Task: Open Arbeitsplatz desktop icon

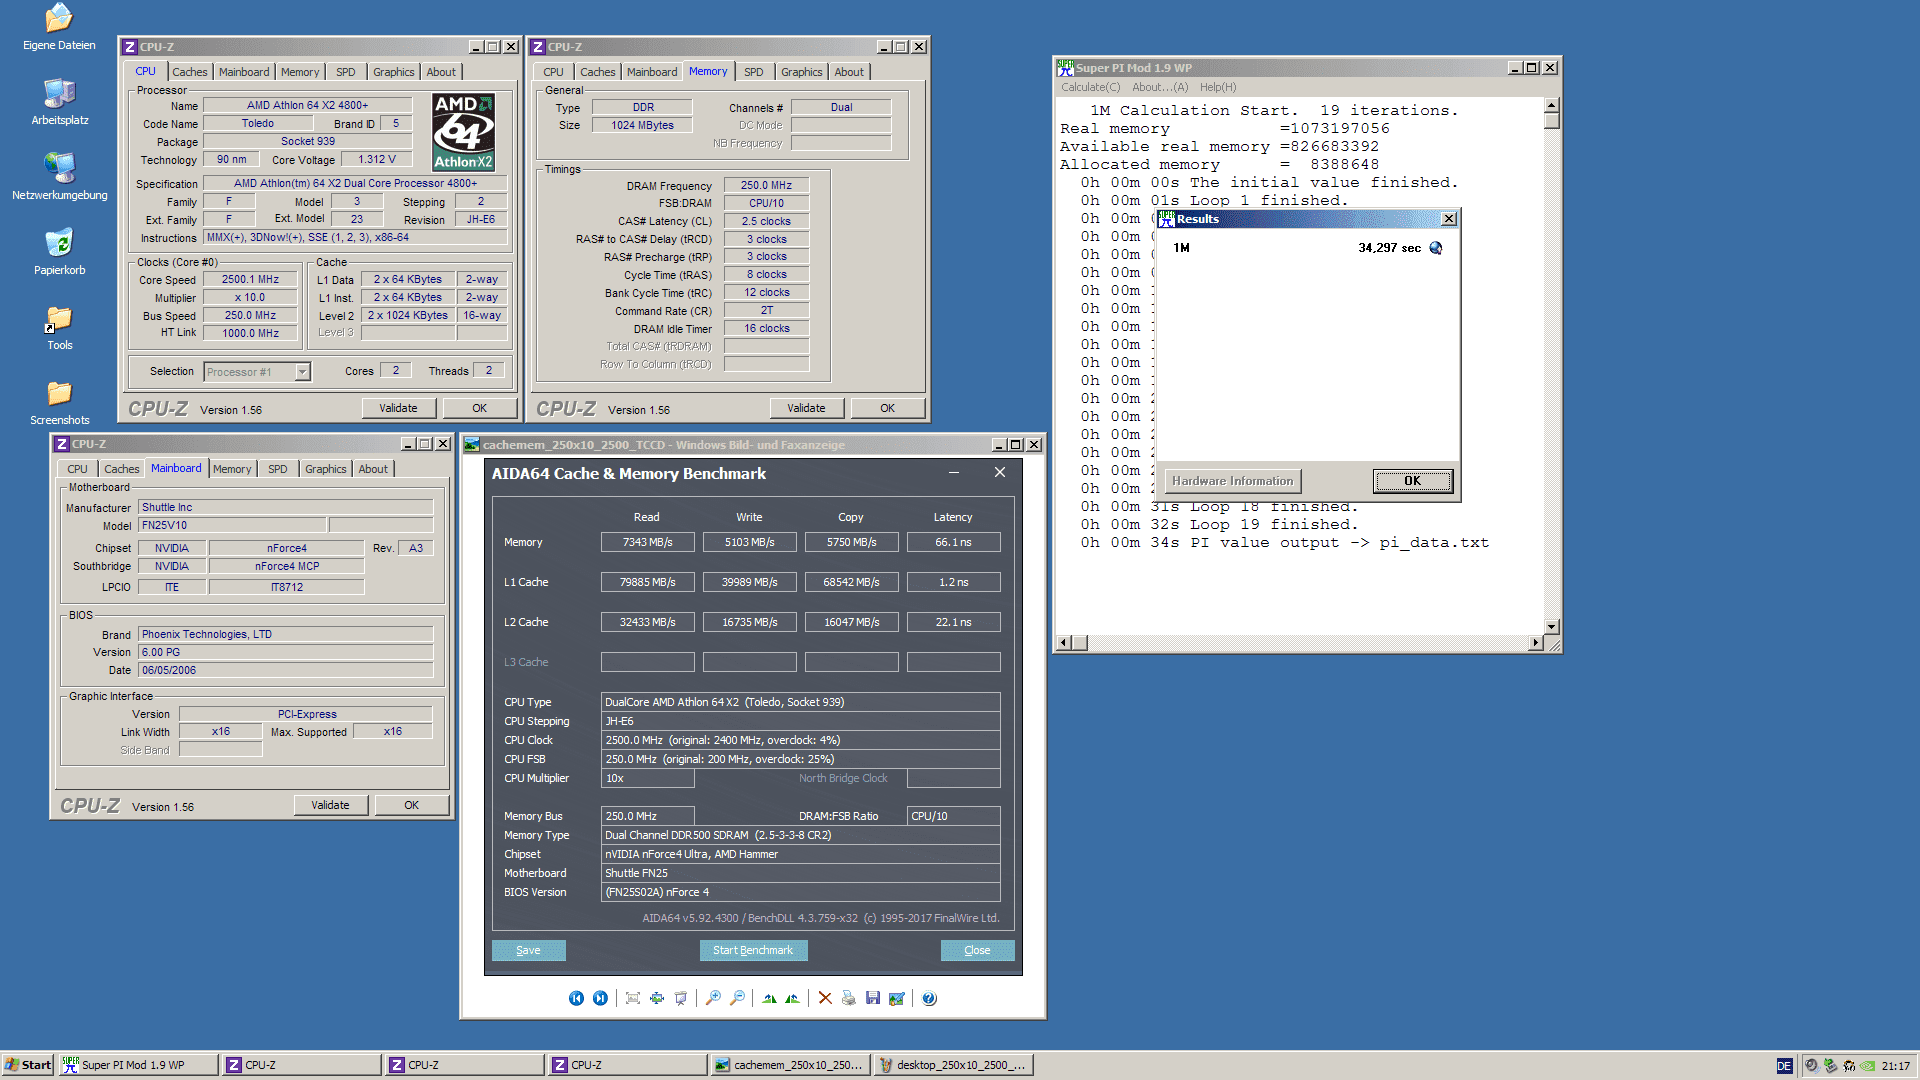Action: (59, 102)
